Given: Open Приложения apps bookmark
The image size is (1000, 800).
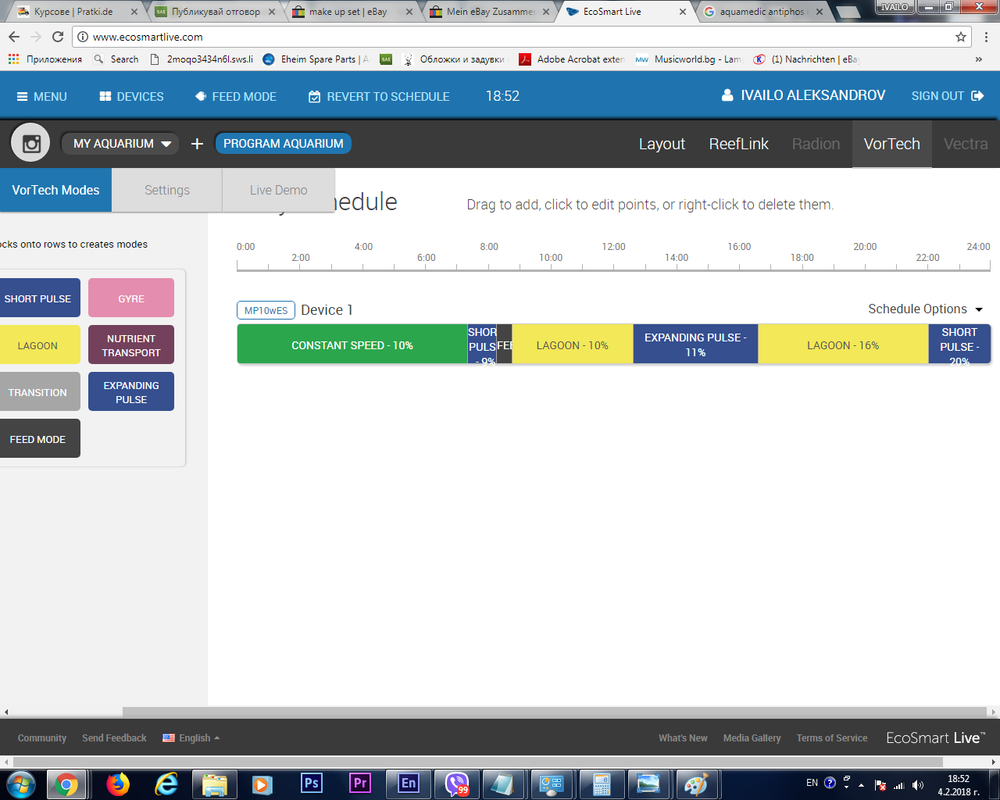Looking at the screenshot, I should coord(45,59).
